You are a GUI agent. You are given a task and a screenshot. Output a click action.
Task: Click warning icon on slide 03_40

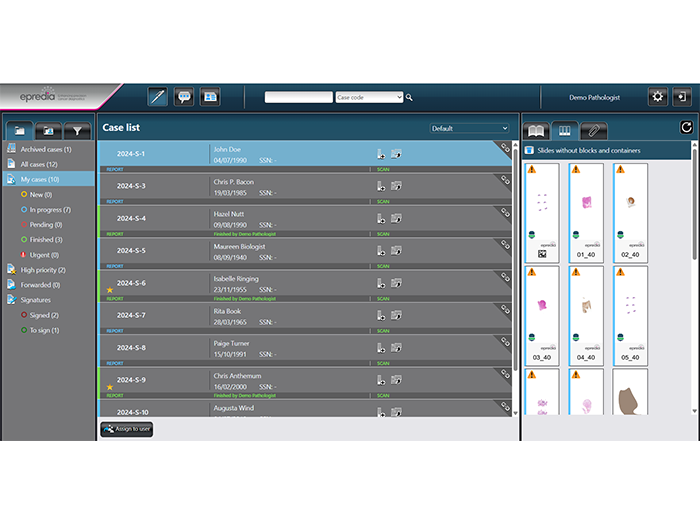point(532,272)
